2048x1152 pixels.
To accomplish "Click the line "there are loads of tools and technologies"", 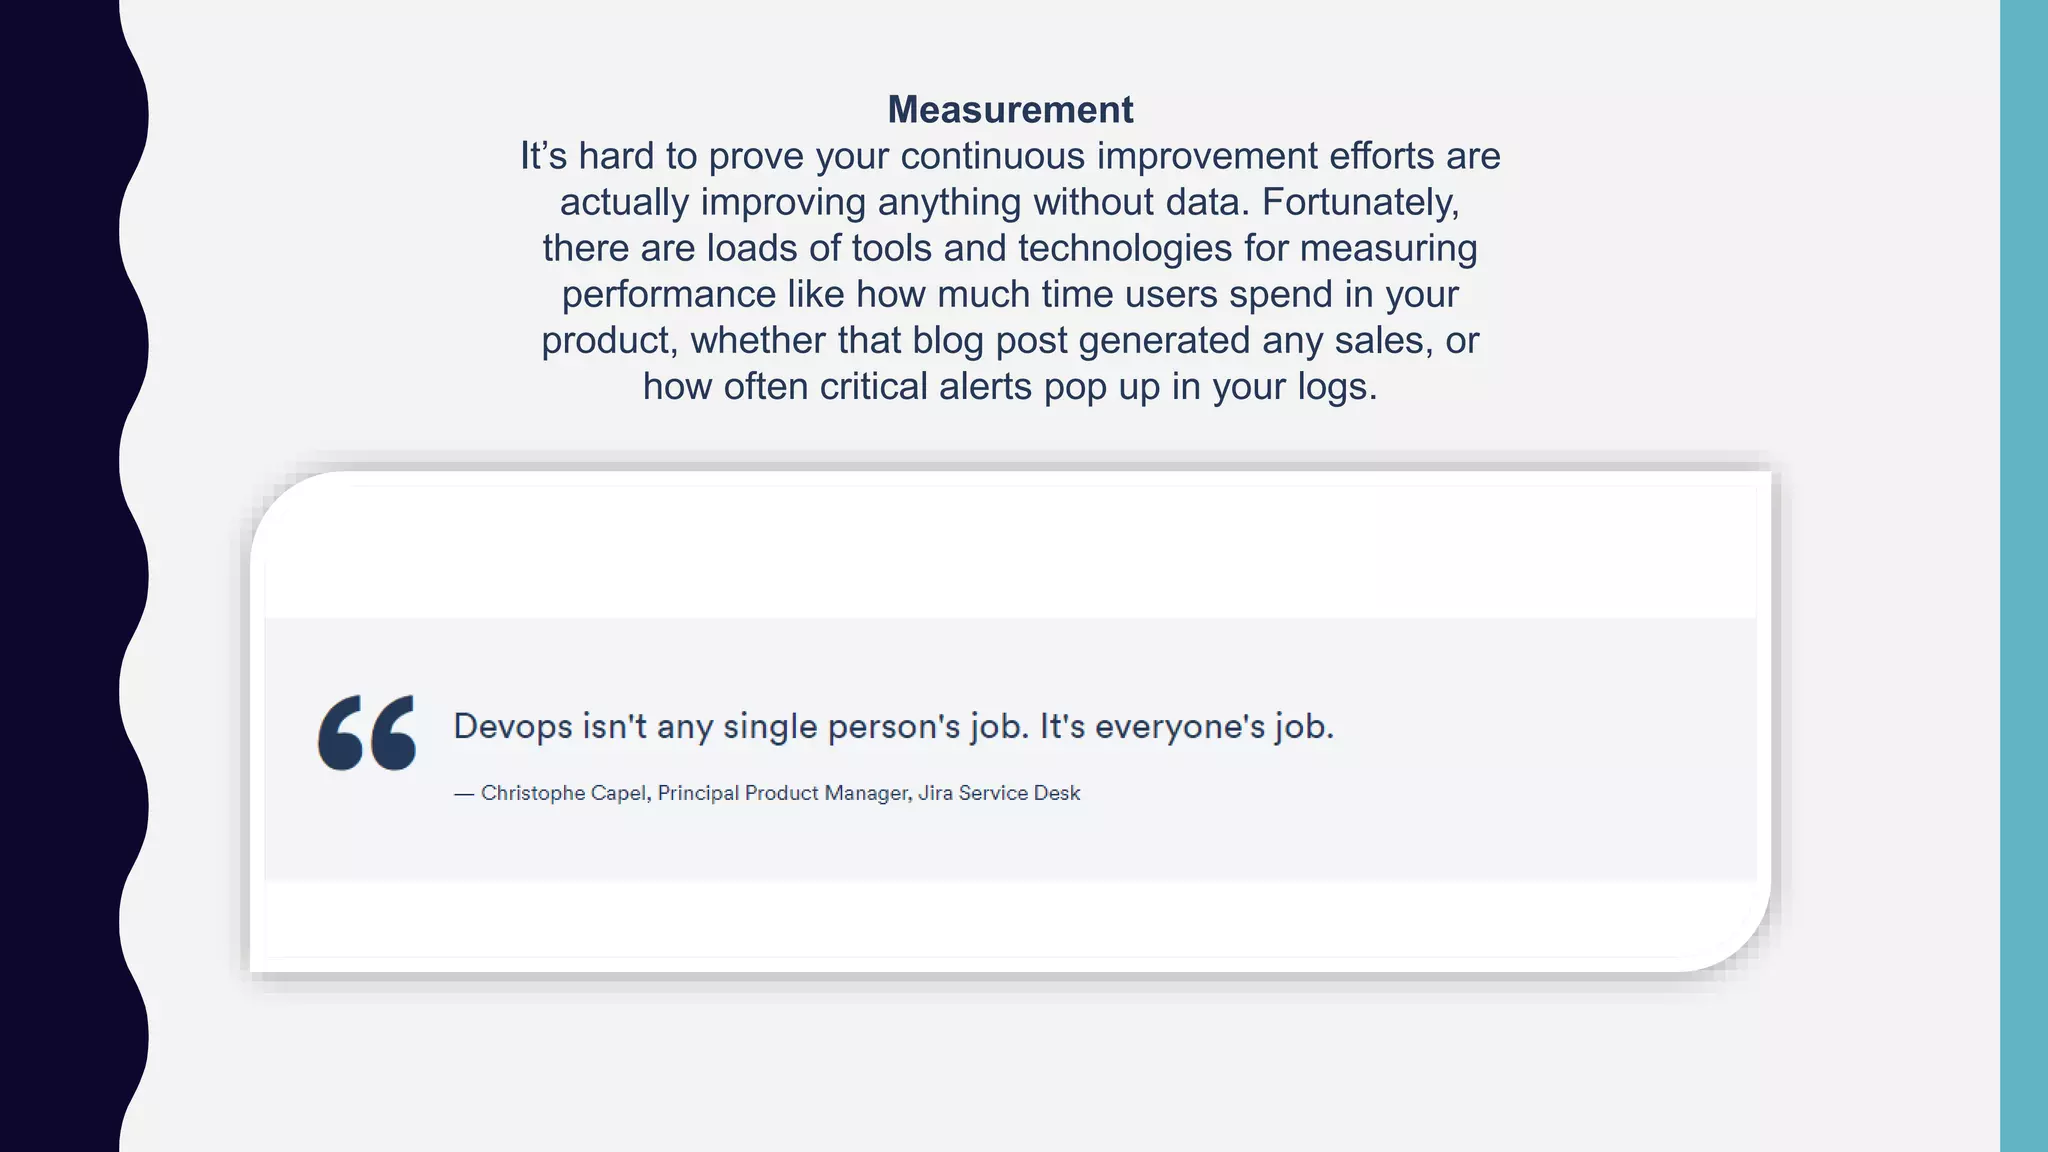I will 1010,248.
